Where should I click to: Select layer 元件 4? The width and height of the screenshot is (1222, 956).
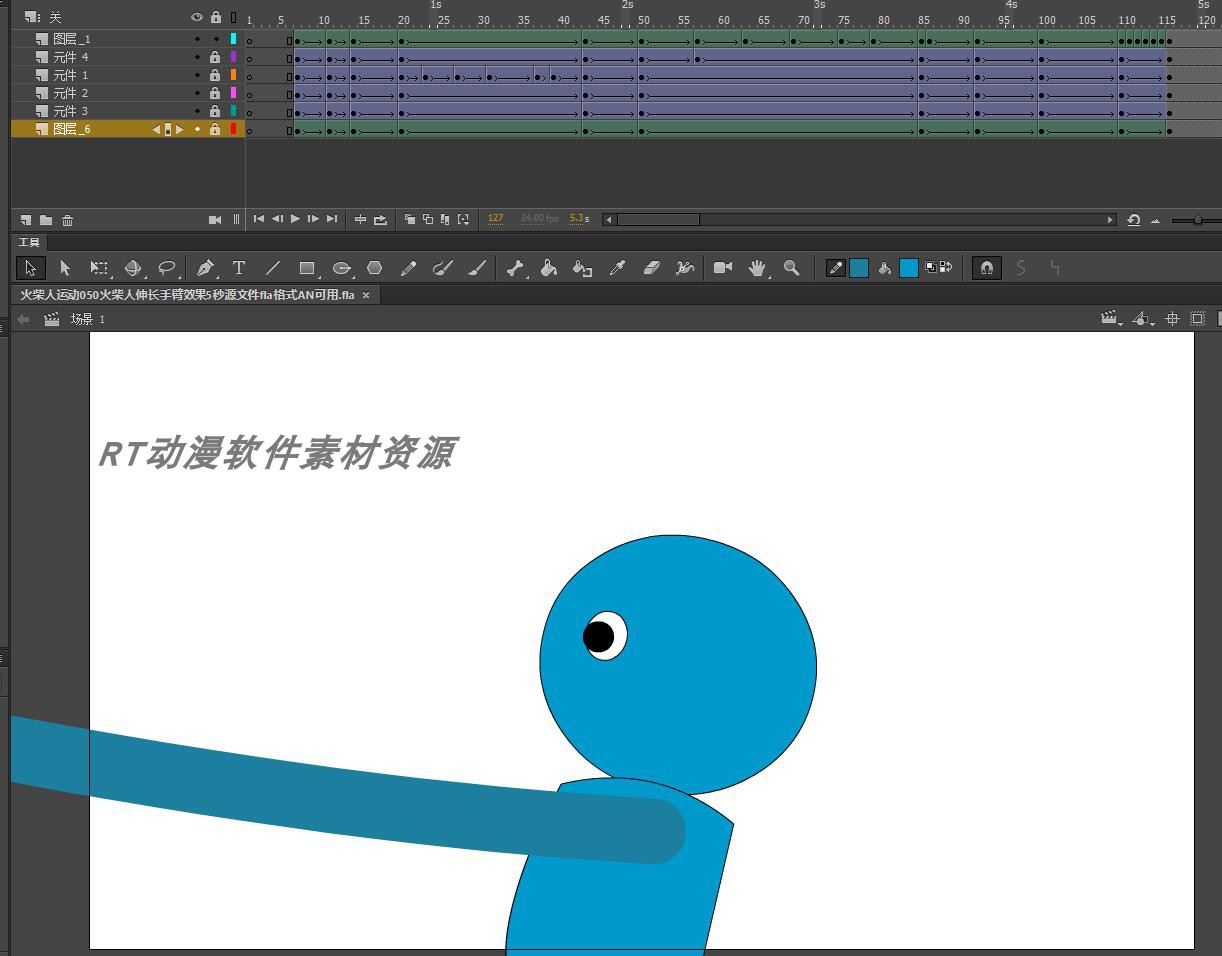pyautogui.click(x=70, y=57)
